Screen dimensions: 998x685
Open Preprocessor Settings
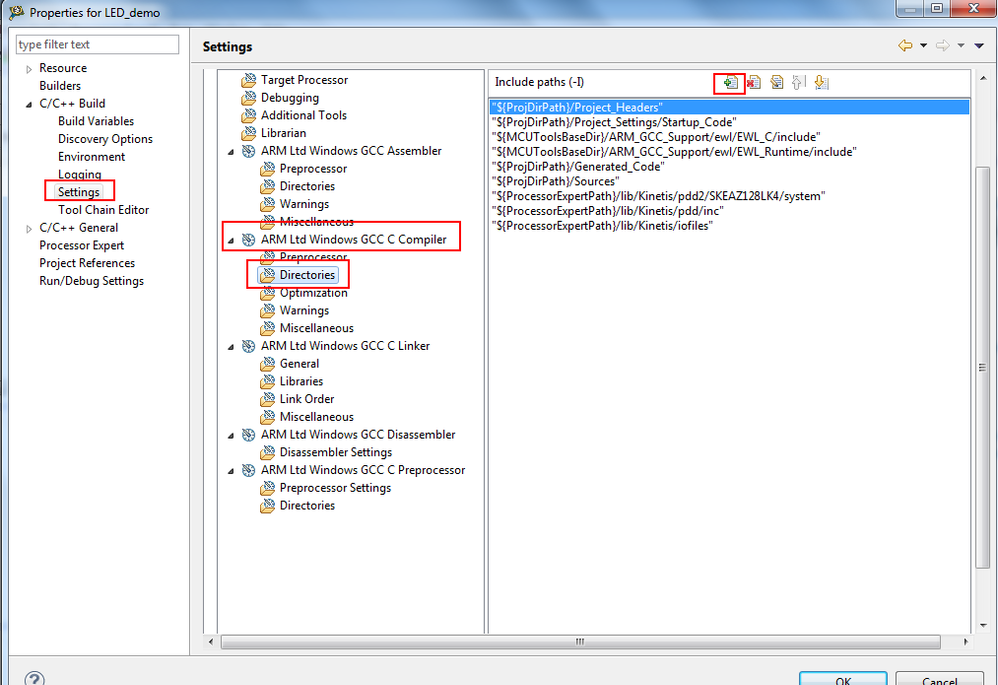335,488
